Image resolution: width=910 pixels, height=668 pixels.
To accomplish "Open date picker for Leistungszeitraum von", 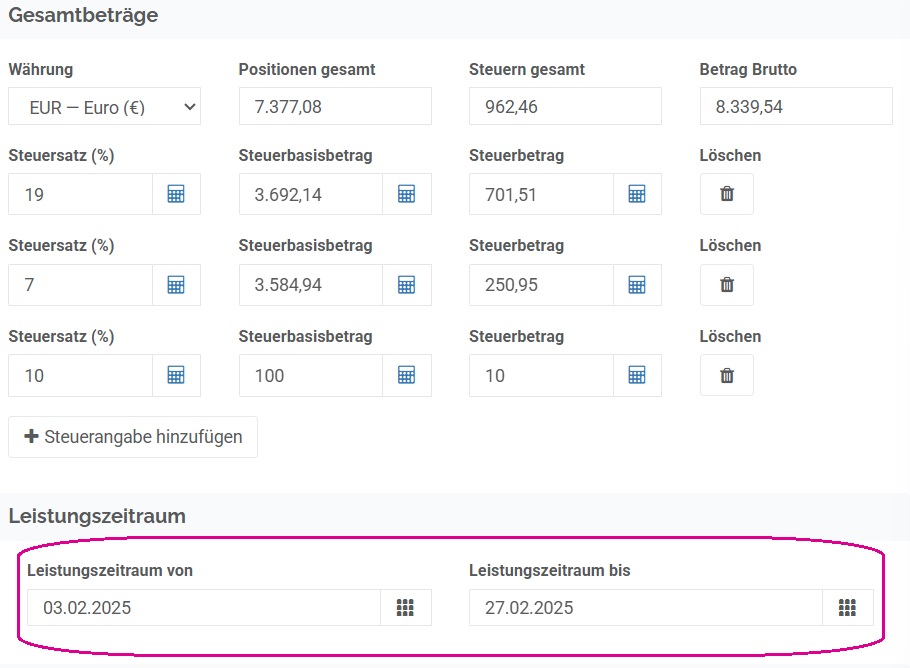I will [405, 608].
